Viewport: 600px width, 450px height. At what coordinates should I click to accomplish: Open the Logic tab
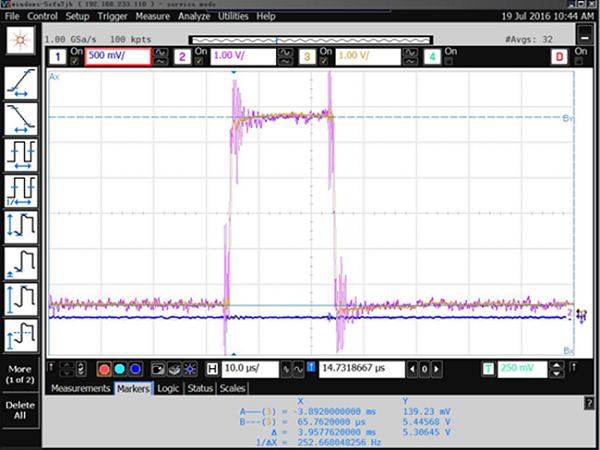click(167, 388)
